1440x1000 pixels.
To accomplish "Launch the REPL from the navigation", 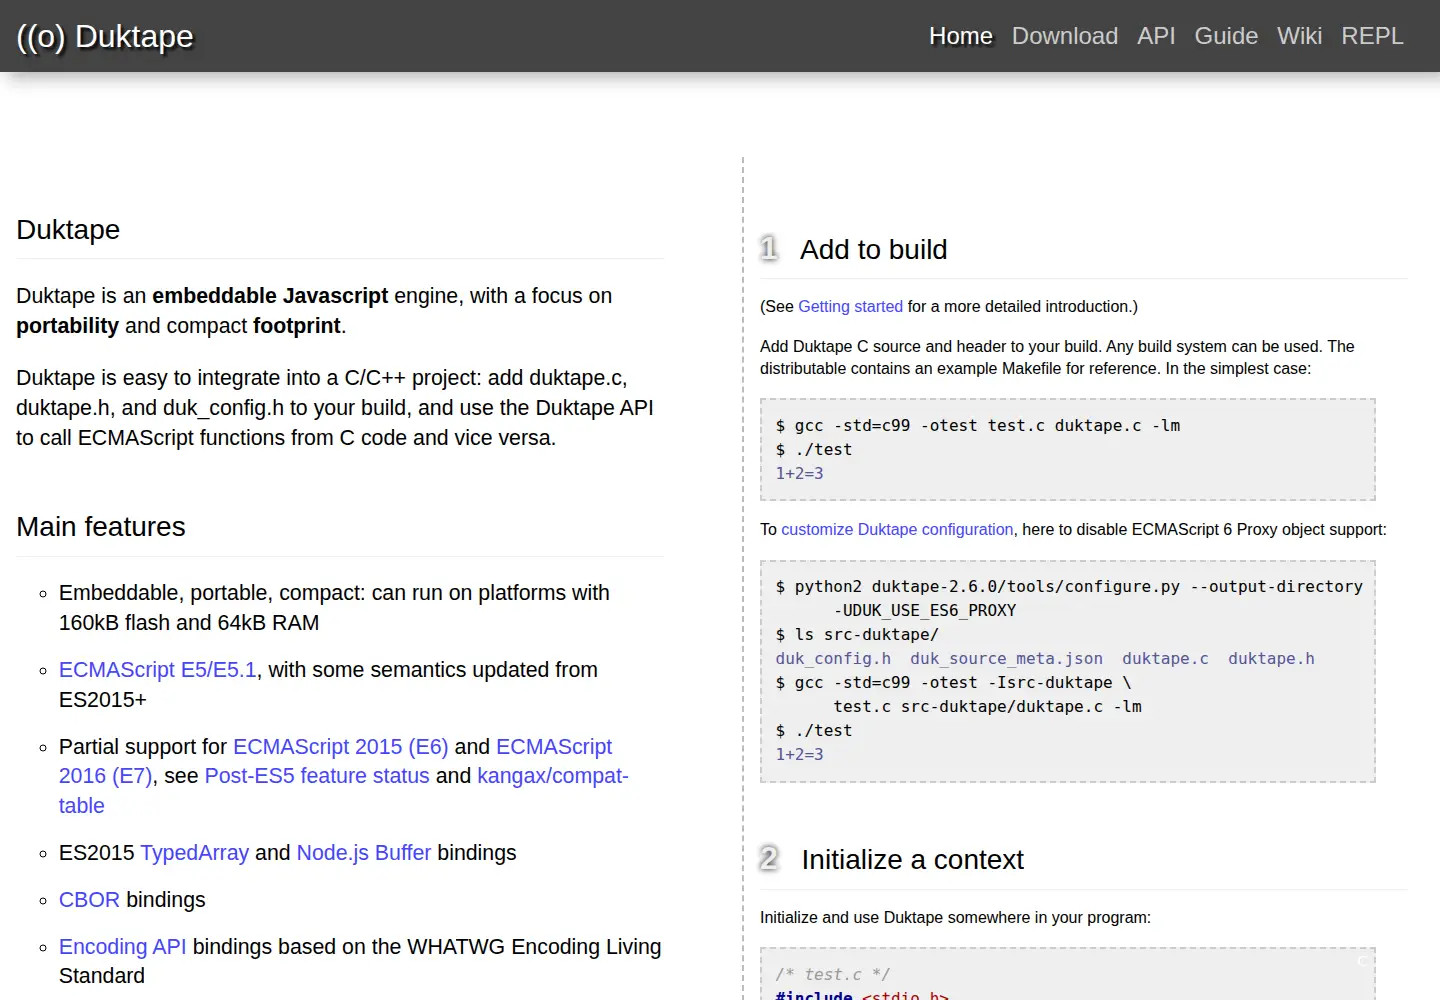I will pyautogui.click(x=1372, y=36).
